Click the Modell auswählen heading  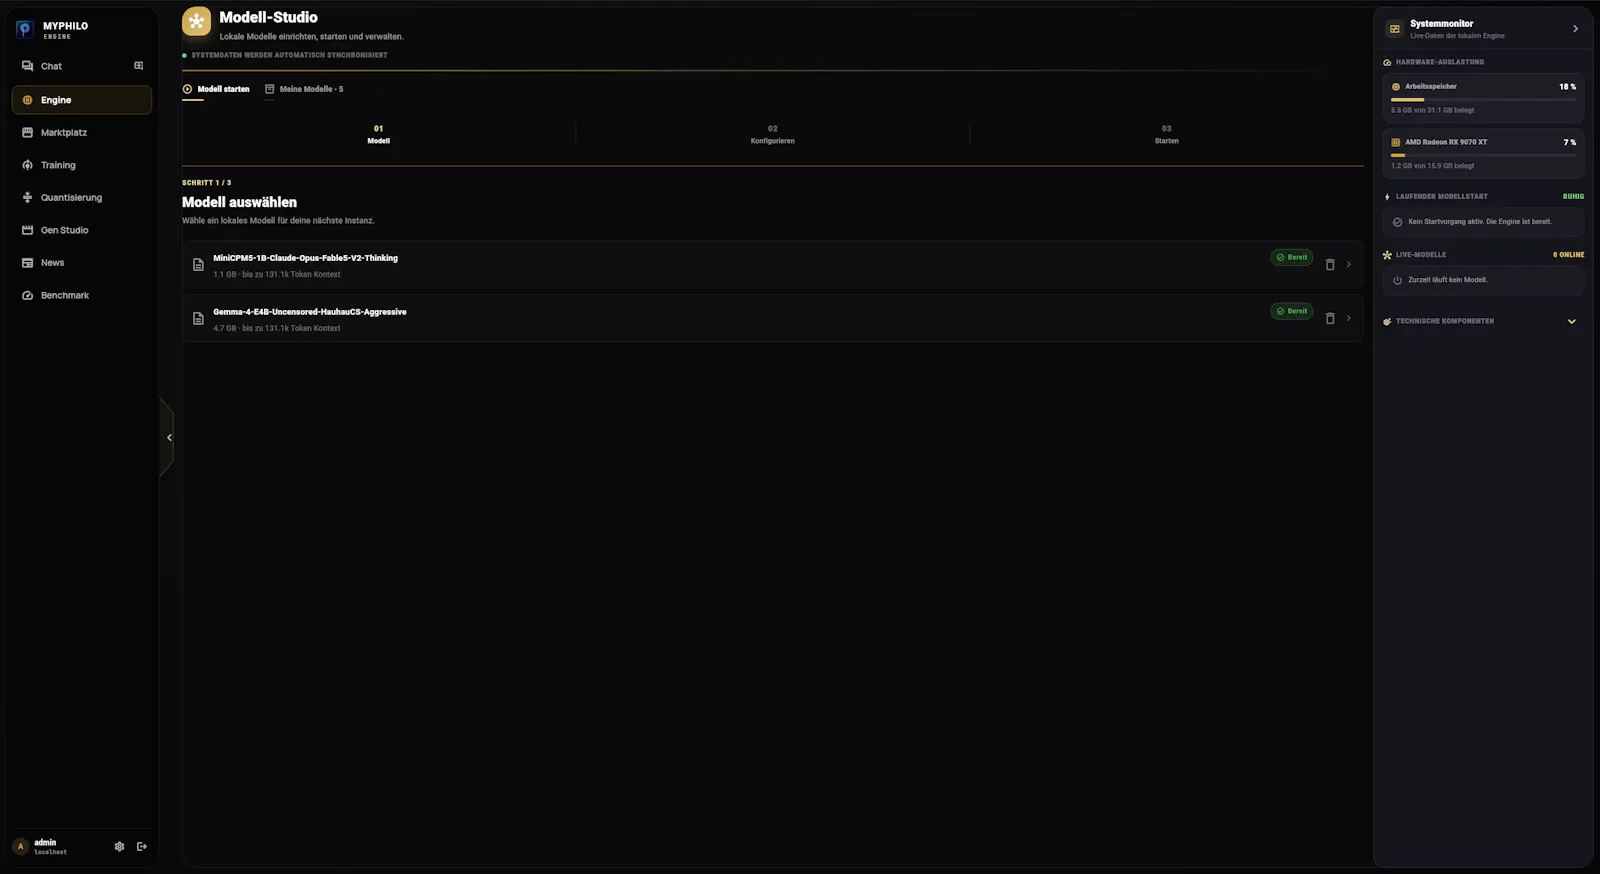[239, 202]
